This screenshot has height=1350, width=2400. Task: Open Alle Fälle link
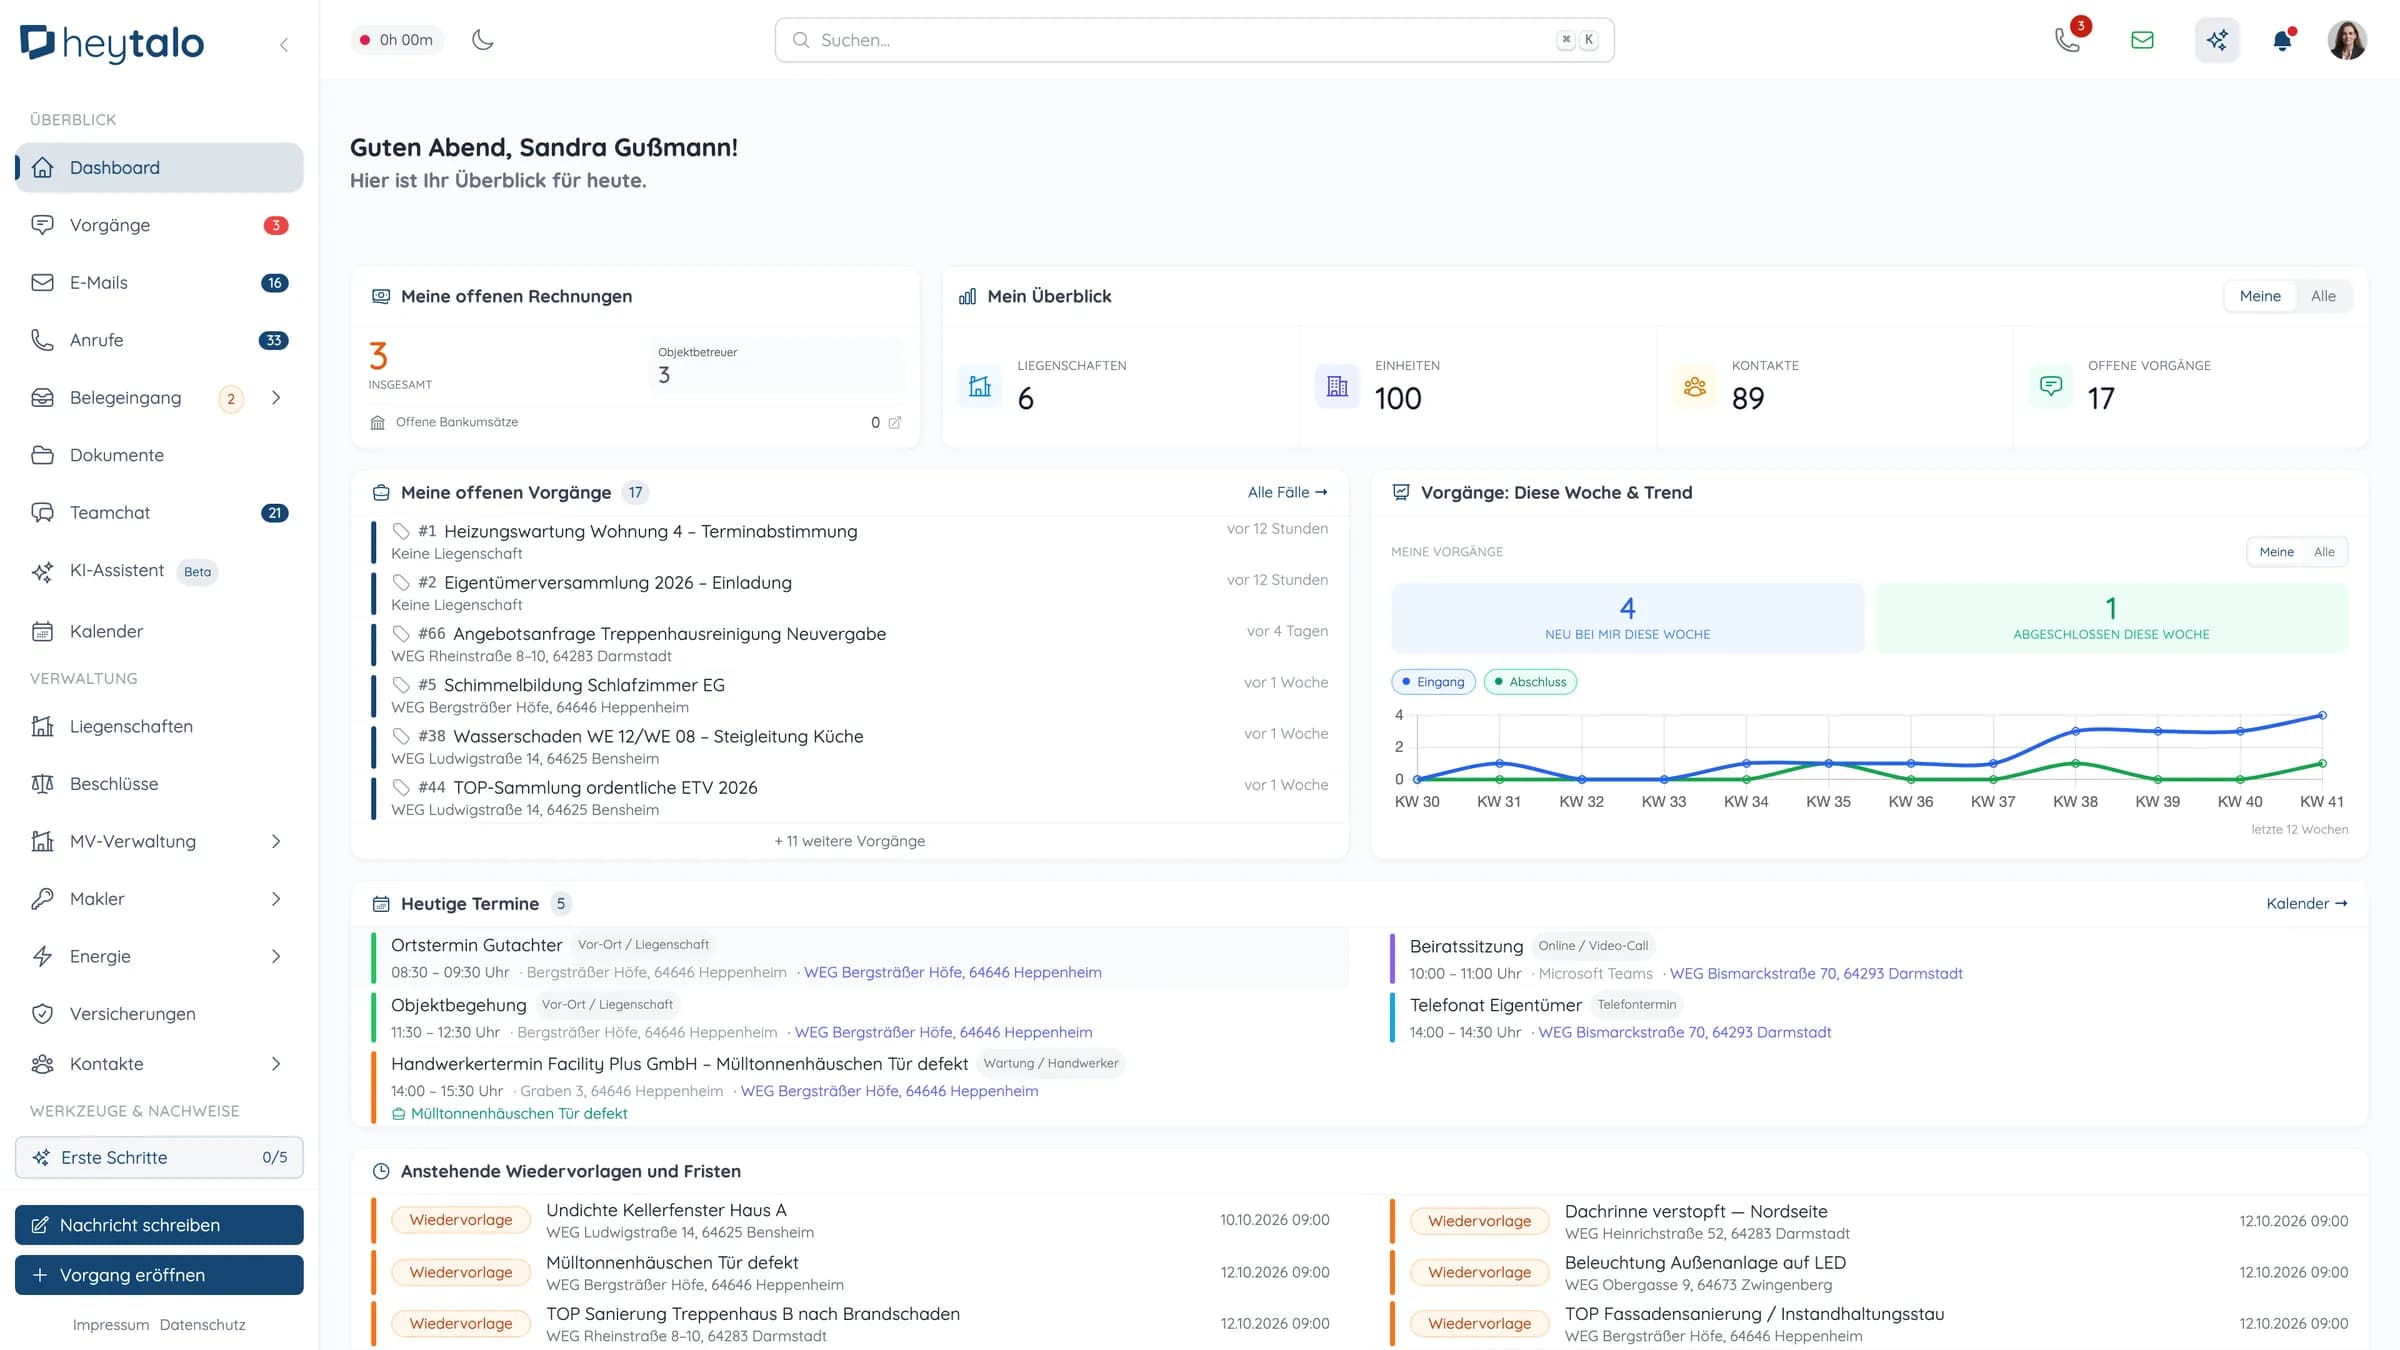1287,492
